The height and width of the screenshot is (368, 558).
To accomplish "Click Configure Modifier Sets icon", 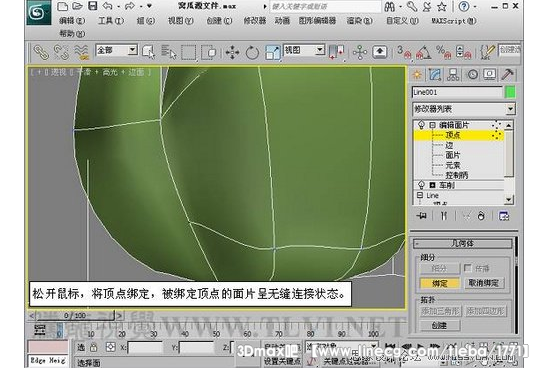I will pyautogui.click(x=504, y=216).
